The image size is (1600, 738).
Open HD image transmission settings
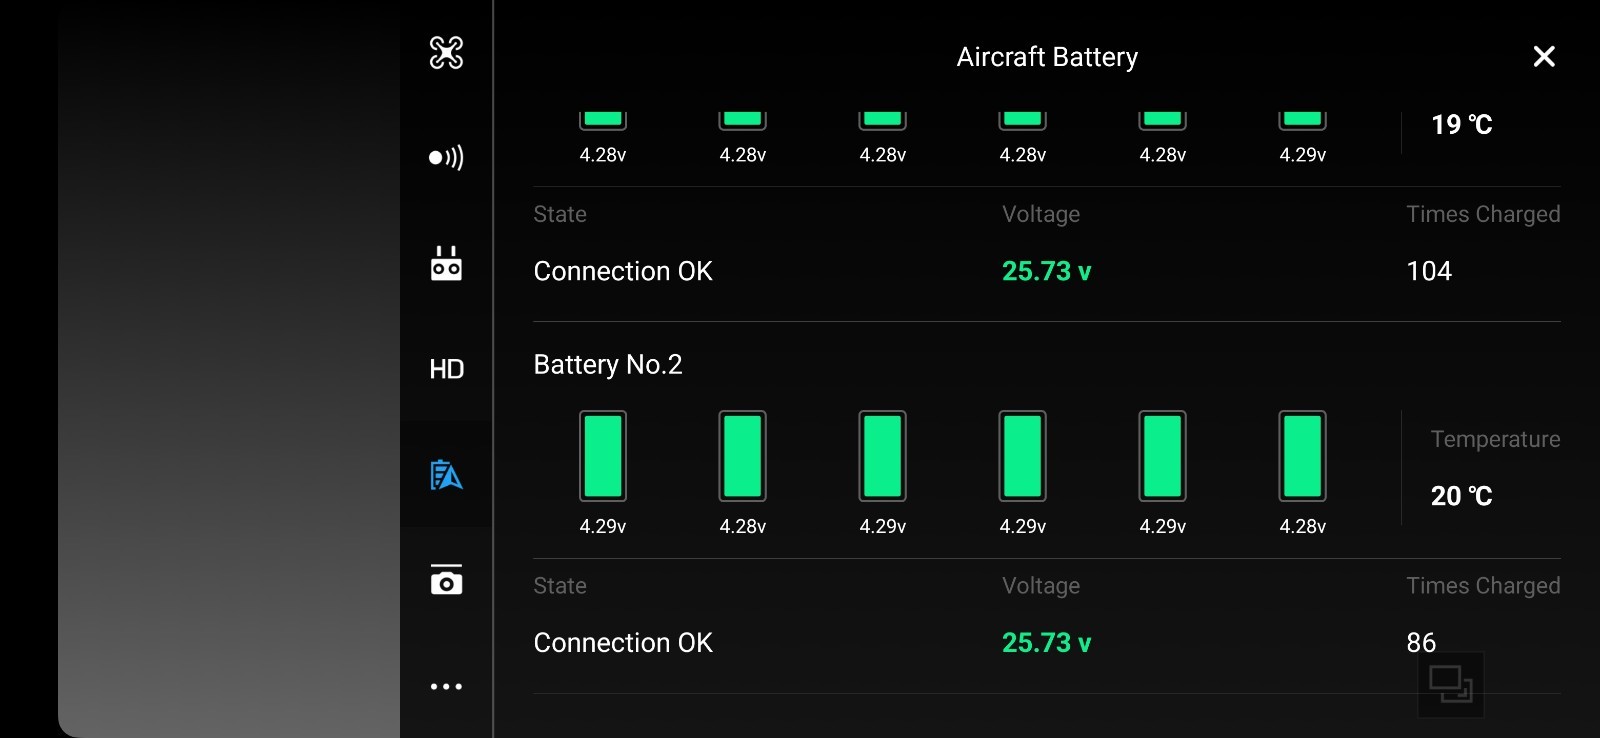[446, 369]
